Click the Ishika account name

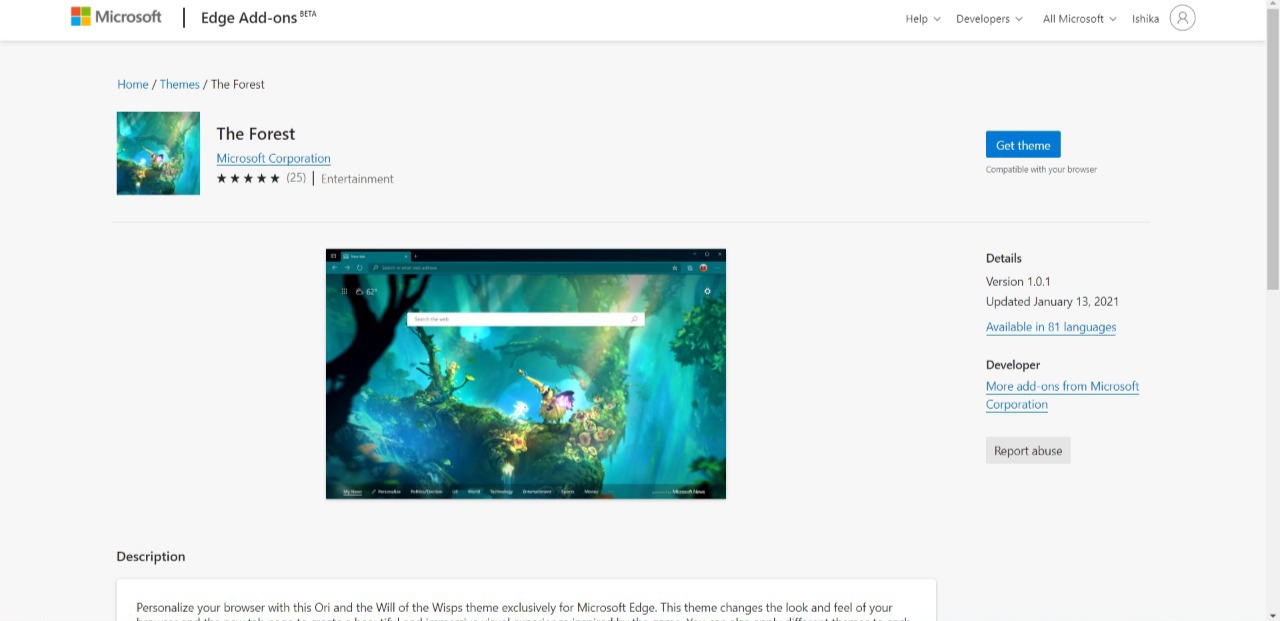1145,19
